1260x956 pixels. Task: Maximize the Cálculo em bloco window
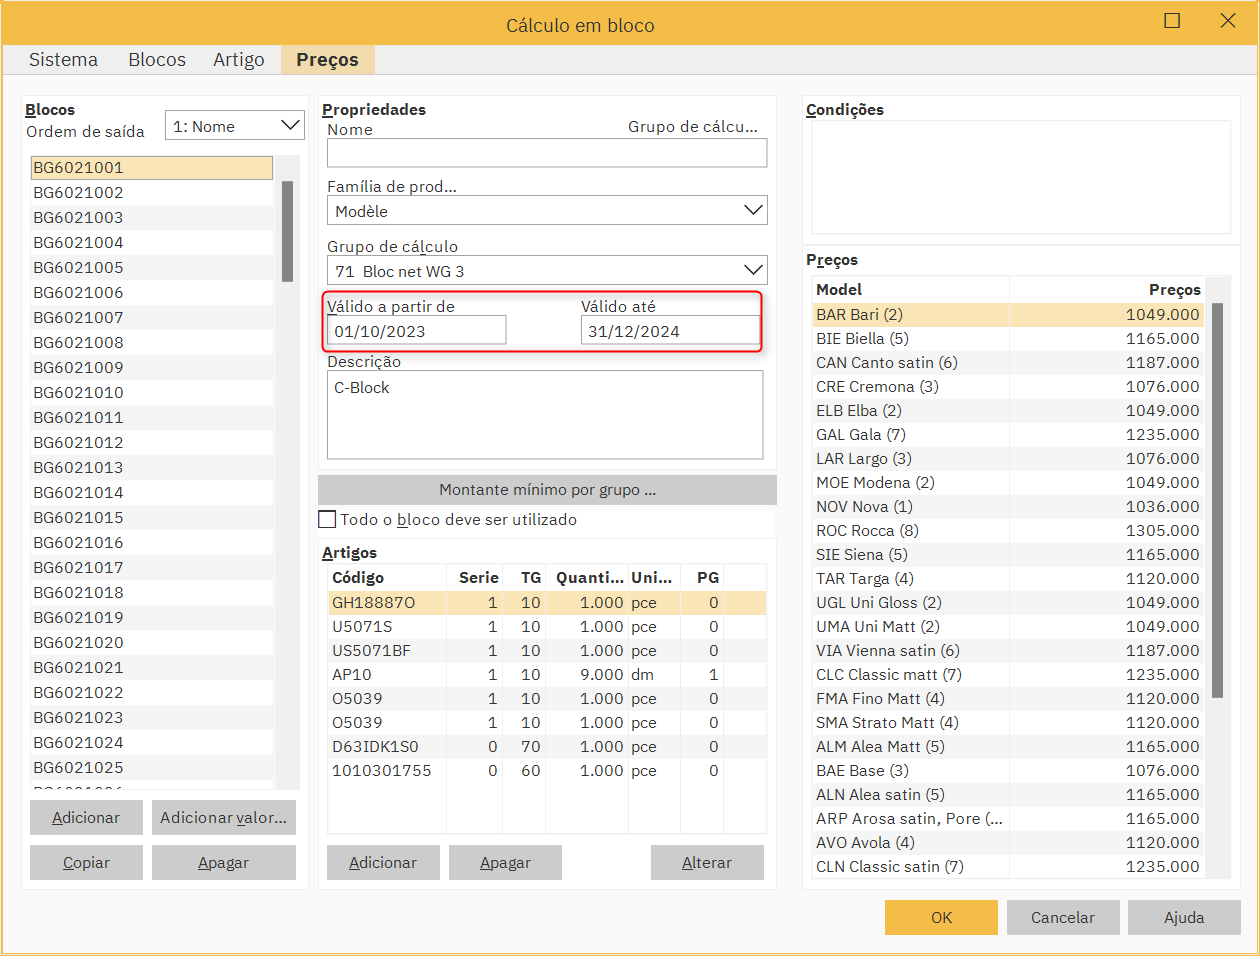pyautogui.click(x=1172, y=21)
